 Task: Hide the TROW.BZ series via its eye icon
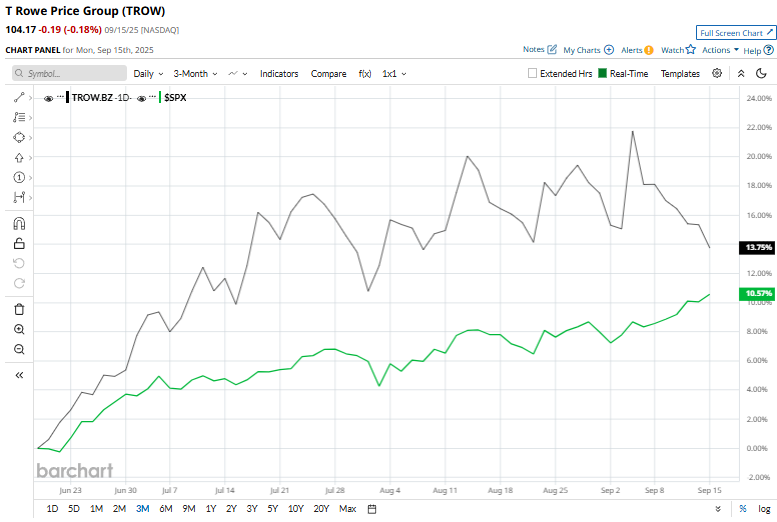(49, 98)
